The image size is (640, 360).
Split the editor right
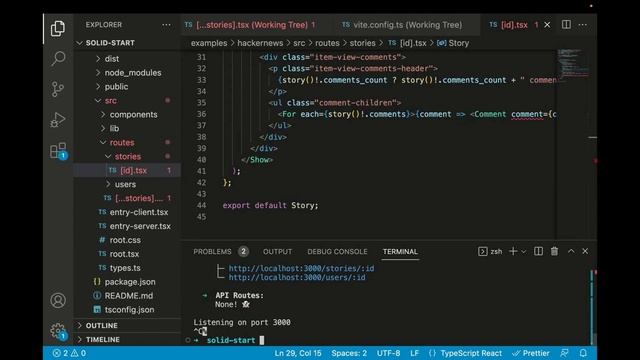566,24
